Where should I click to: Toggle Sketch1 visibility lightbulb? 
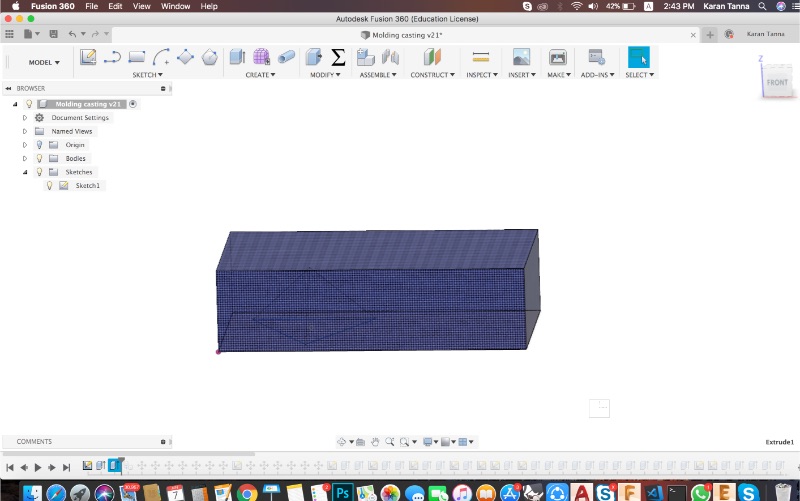pyautogui.click(x=49, y=186)
